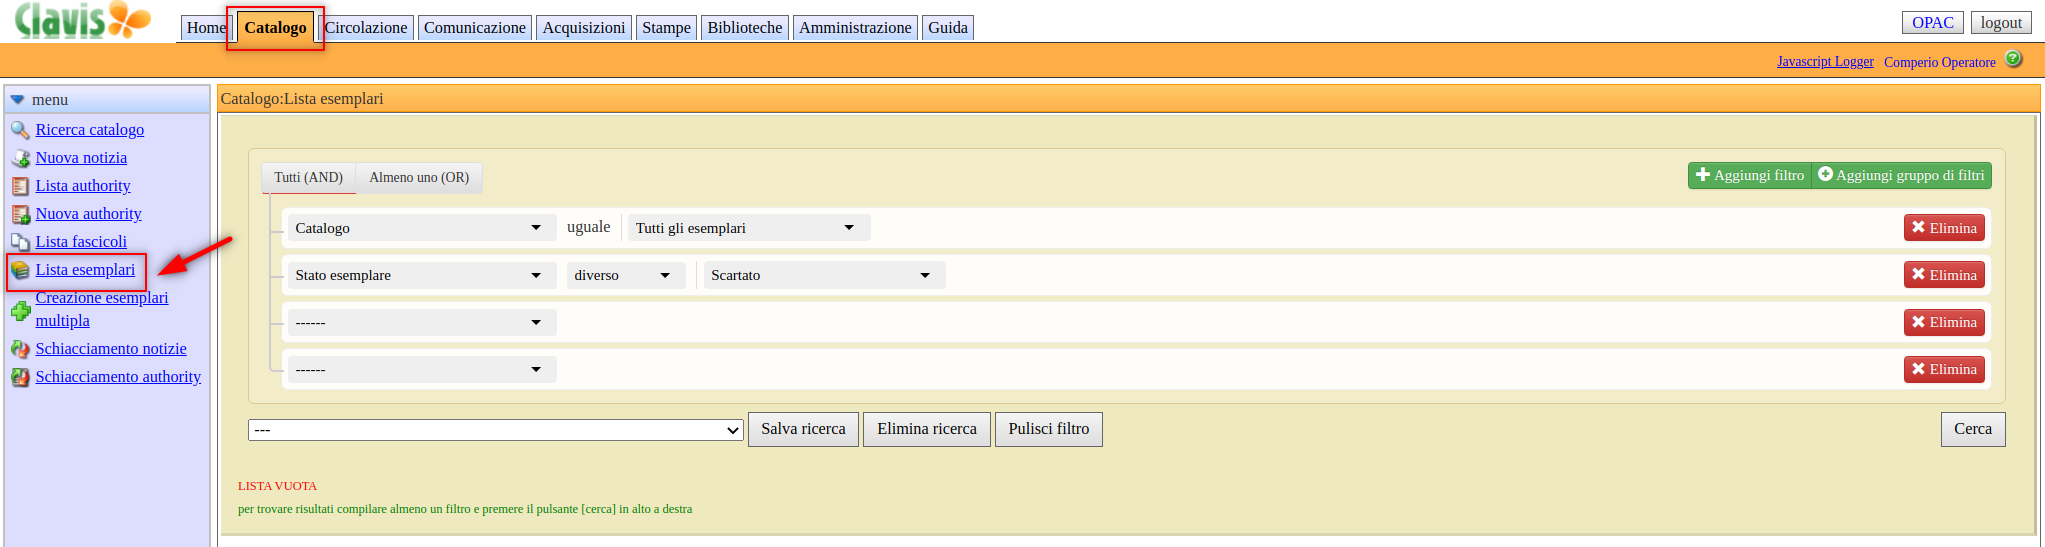
Task: Click Aggiungi filtro button
Action: click(x=1750, y=175)
